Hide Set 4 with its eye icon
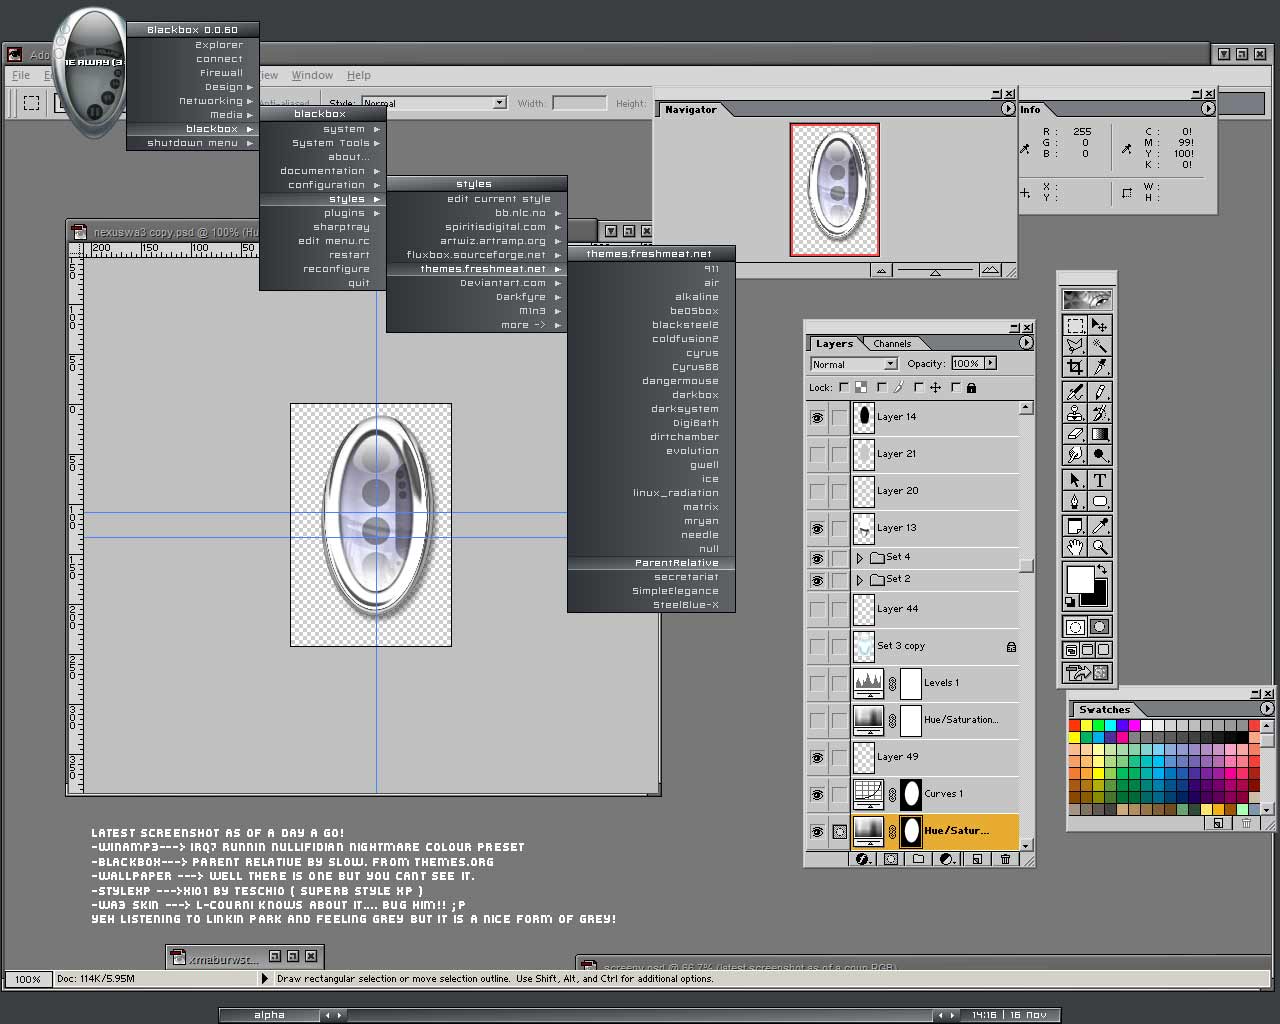This screenshot has height=1024, width=1280. coord(817,558)
